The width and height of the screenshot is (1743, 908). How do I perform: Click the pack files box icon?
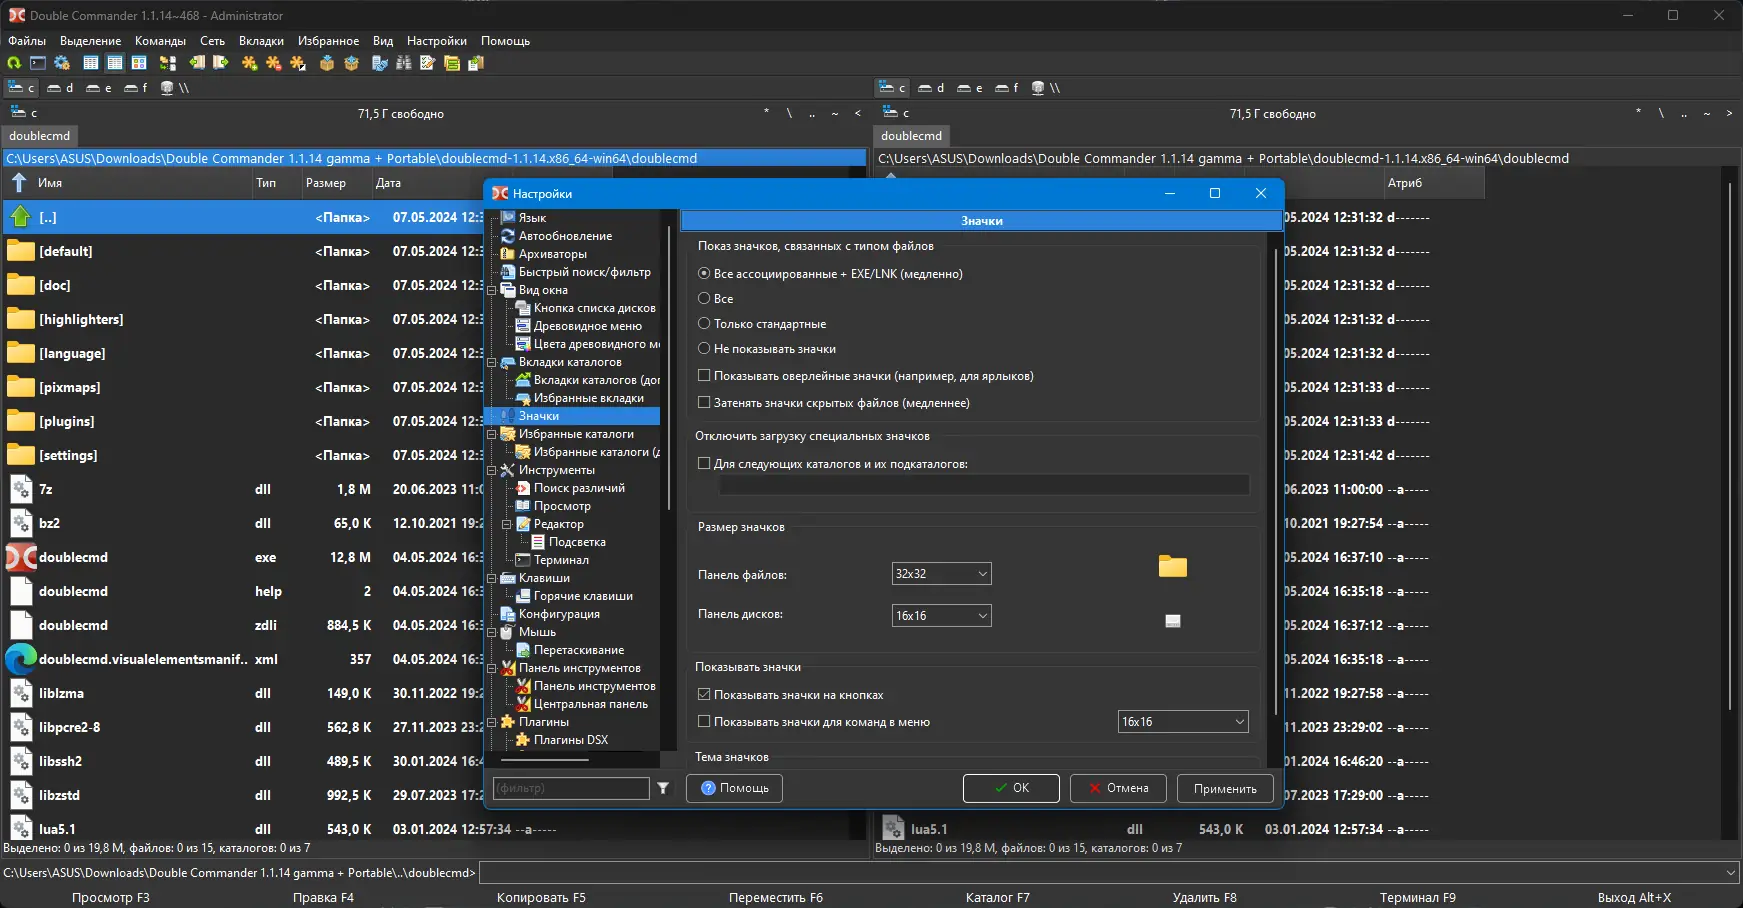click(x=327, y=63)
